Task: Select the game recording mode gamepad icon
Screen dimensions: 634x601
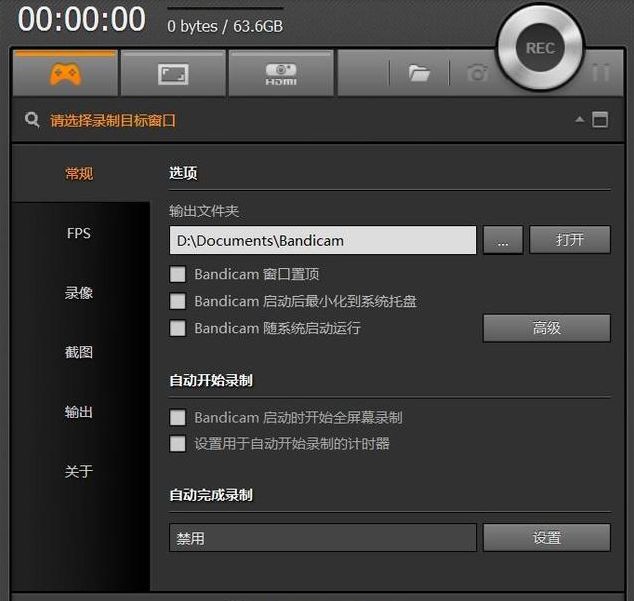Action: pos(65,74)
